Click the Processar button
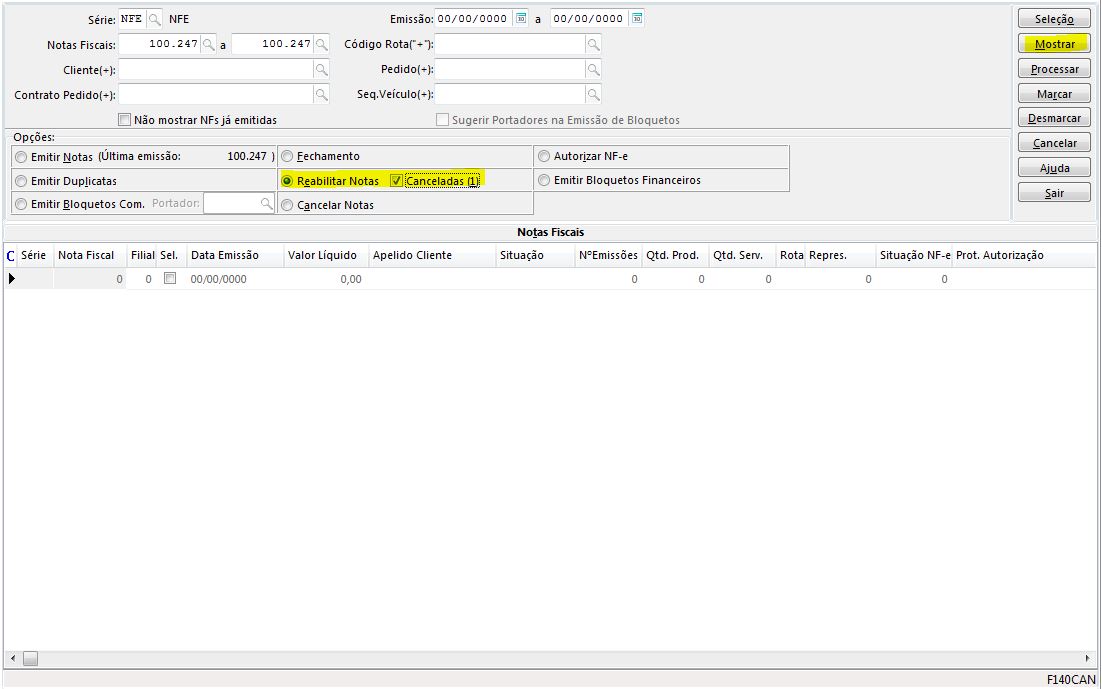Screen dimensions: 1102x689 [x=1054, y=69]
